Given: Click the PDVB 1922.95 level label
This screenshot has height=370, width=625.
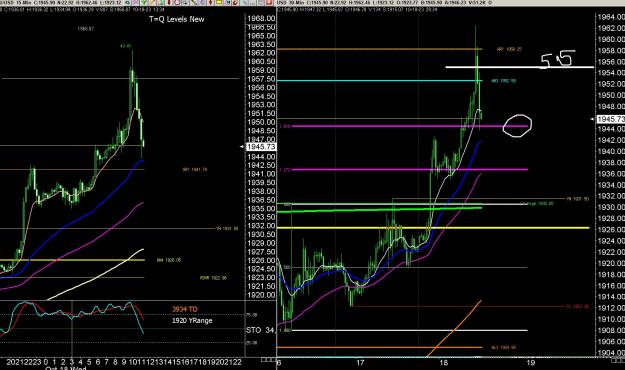Looking at the screenshot, I should point(213,278).
